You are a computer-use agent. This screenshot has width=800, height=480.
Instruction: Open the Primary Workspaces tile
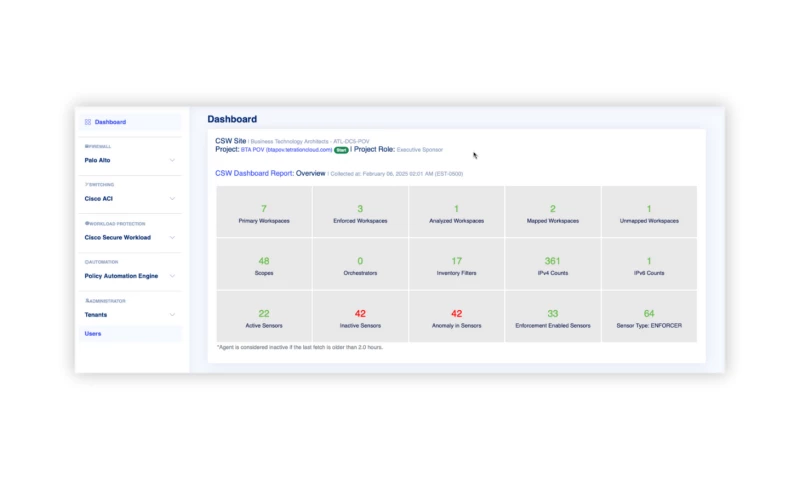(x=264, y=212)
